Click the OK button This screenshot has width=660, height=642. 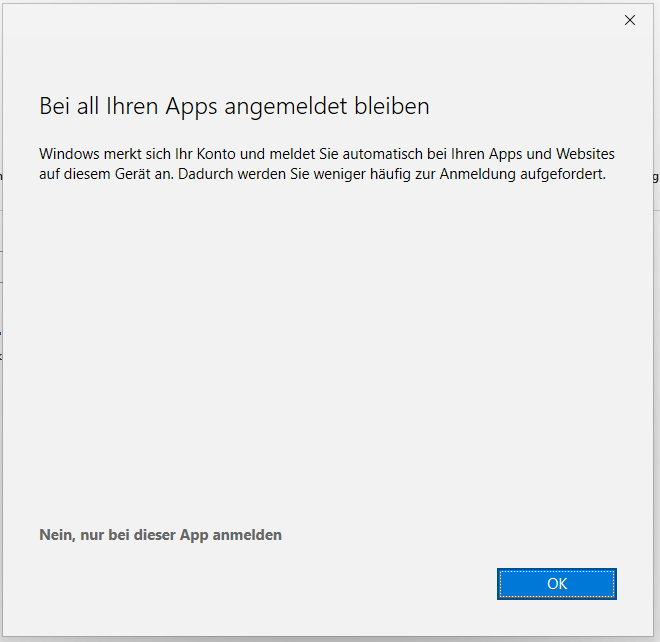[x=557, y=584]
